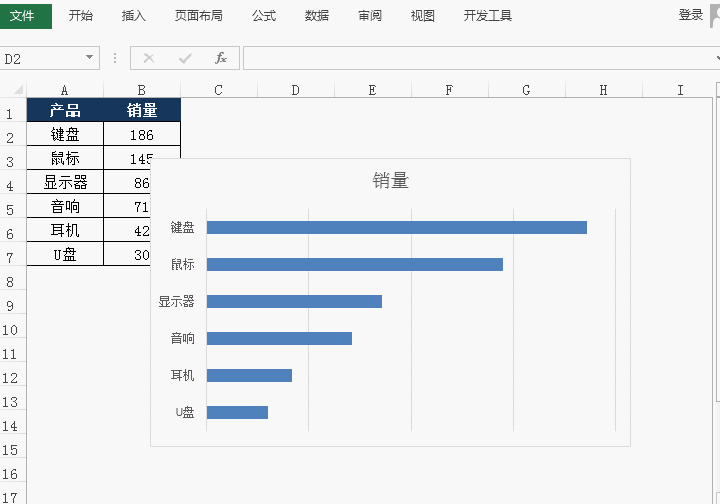Select the 音响 bar in the chart
The image size is (720, 504).
click(x=279, y=338)
